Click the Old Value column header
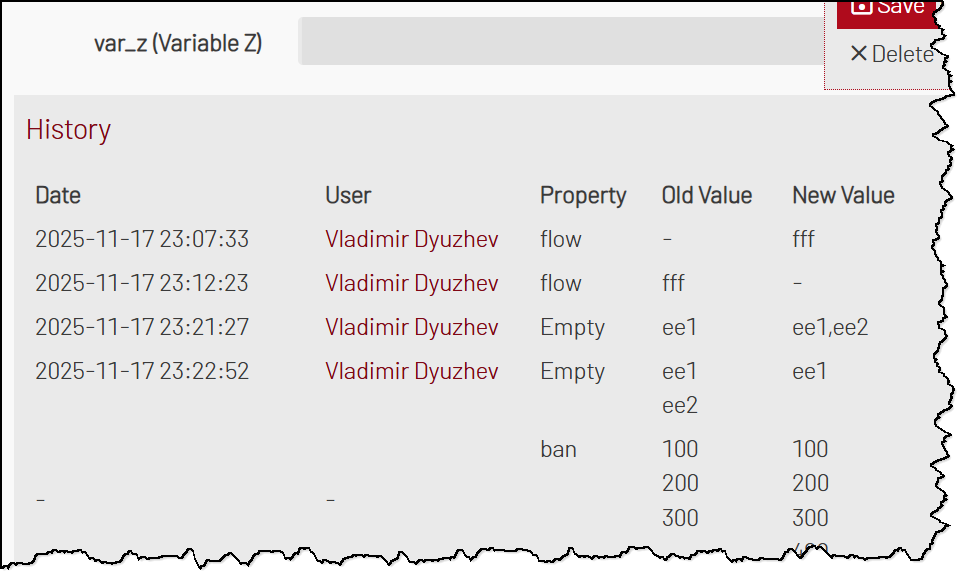This screenshot has height=581, width=967. [x=707, y=195]
